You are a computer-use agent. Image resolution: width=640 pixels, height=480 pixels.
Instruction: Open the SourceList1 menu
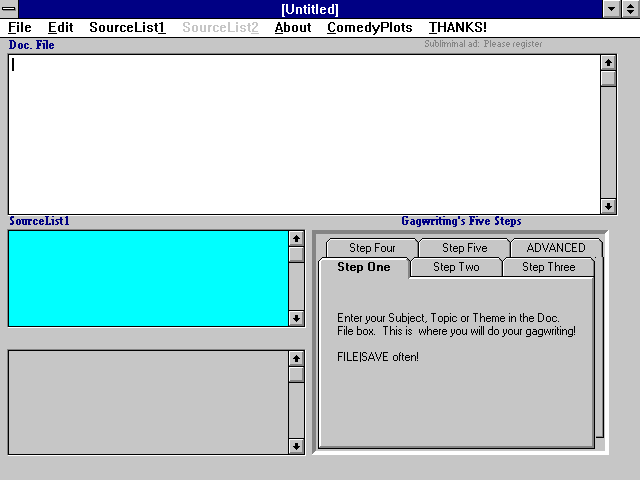click(127, 27)
